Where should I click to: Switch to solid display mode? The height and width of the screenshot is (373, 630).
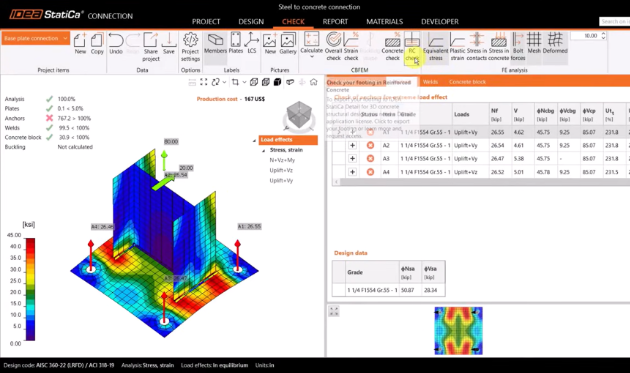(x=277, y=82)
